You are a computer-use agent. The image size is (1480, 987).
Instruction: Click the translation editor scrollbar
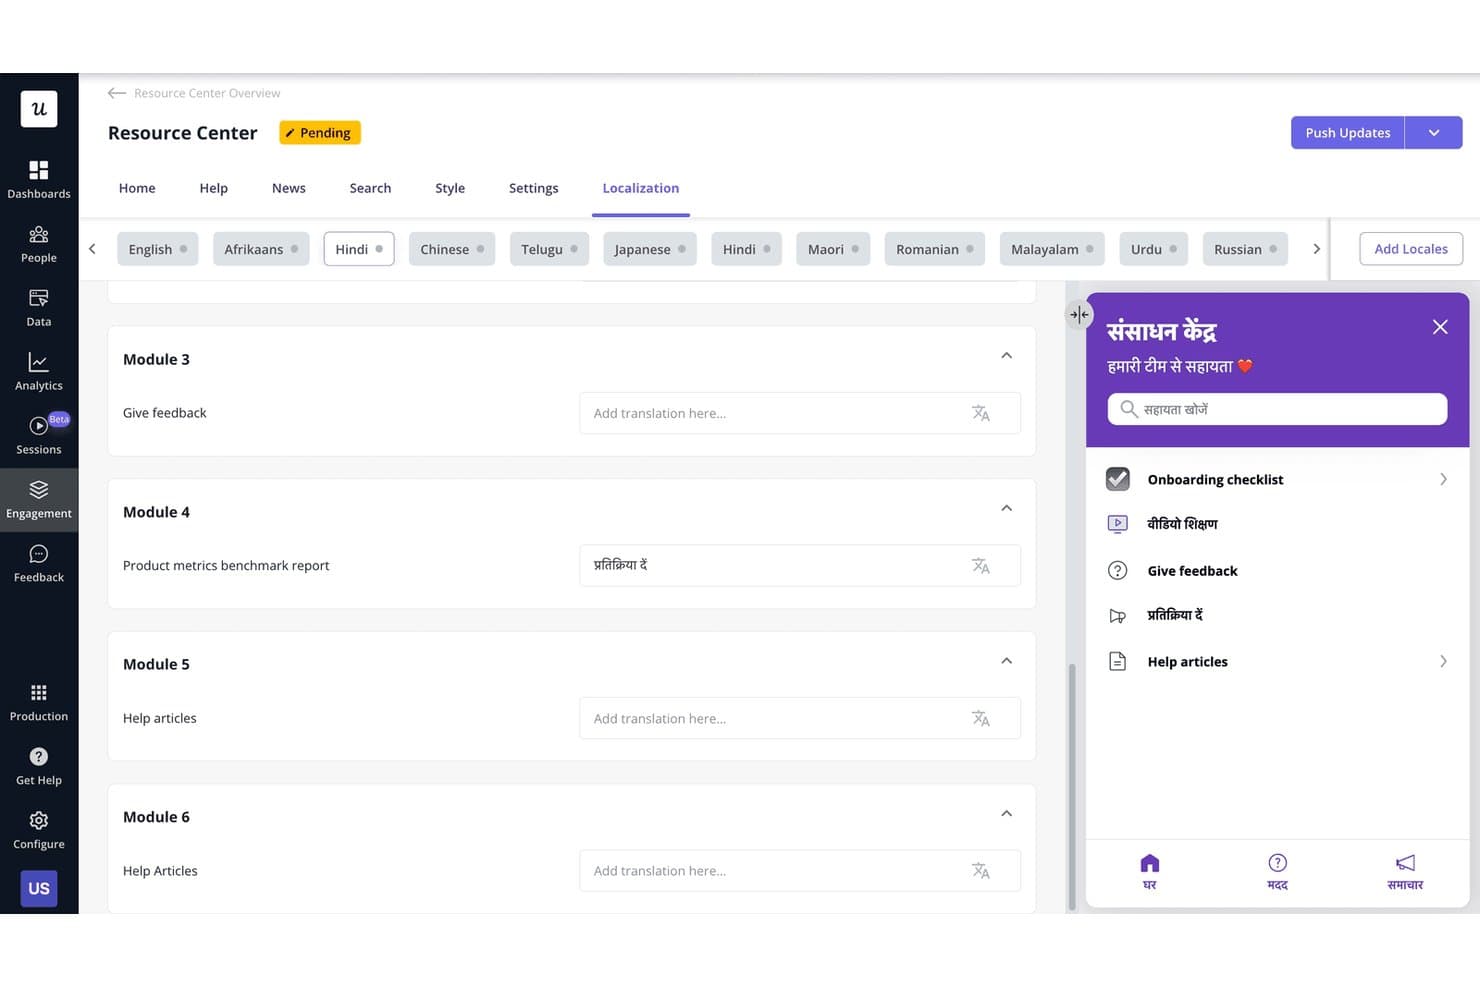[x=1072, y=787]
